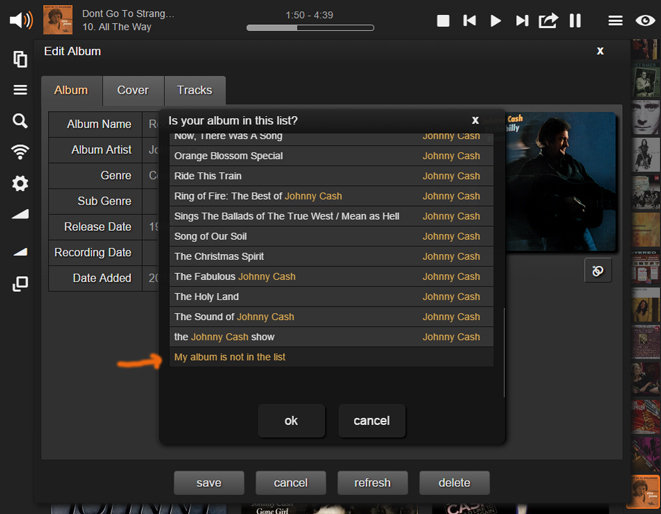Click the Release Date row label
This screenshot has width=661, height=514.
click(x=98, y=227)
